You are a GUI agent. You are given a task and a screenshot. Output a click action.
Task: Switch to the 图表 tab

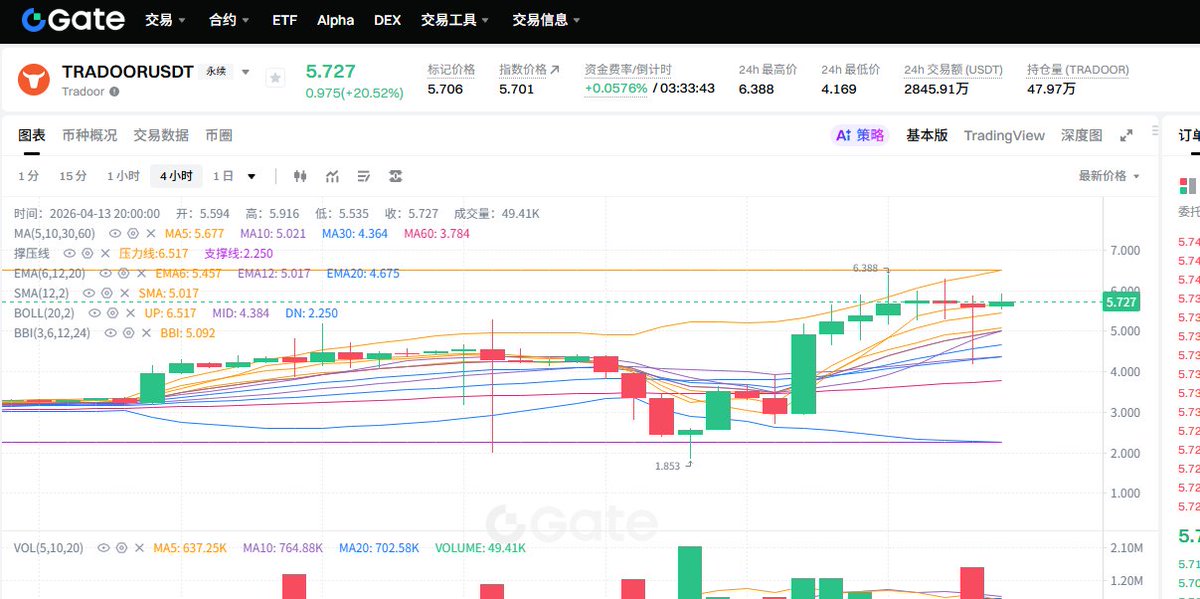[x=32, y=136]
